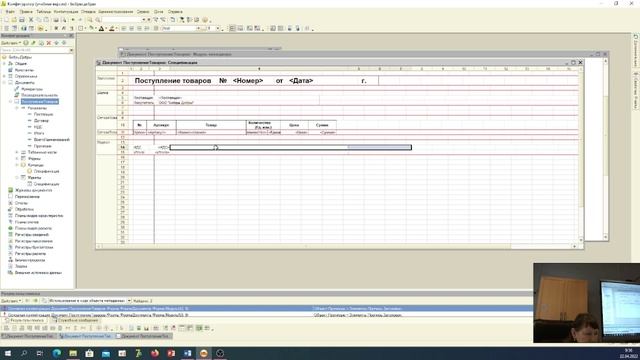Open the font name dropdown

point(198,29)
